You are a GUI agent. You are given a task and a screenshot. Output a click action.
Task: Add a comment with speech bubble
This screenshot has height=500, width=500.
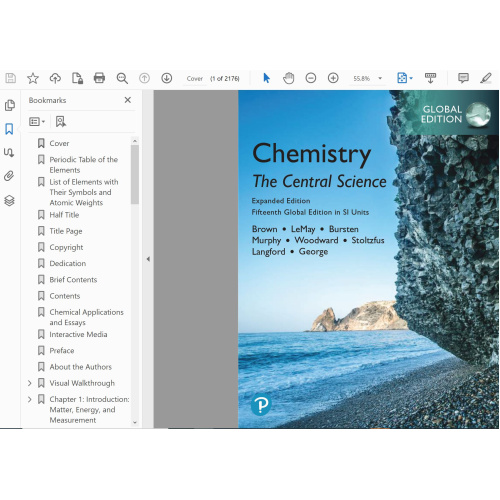(x=463, y=78)
